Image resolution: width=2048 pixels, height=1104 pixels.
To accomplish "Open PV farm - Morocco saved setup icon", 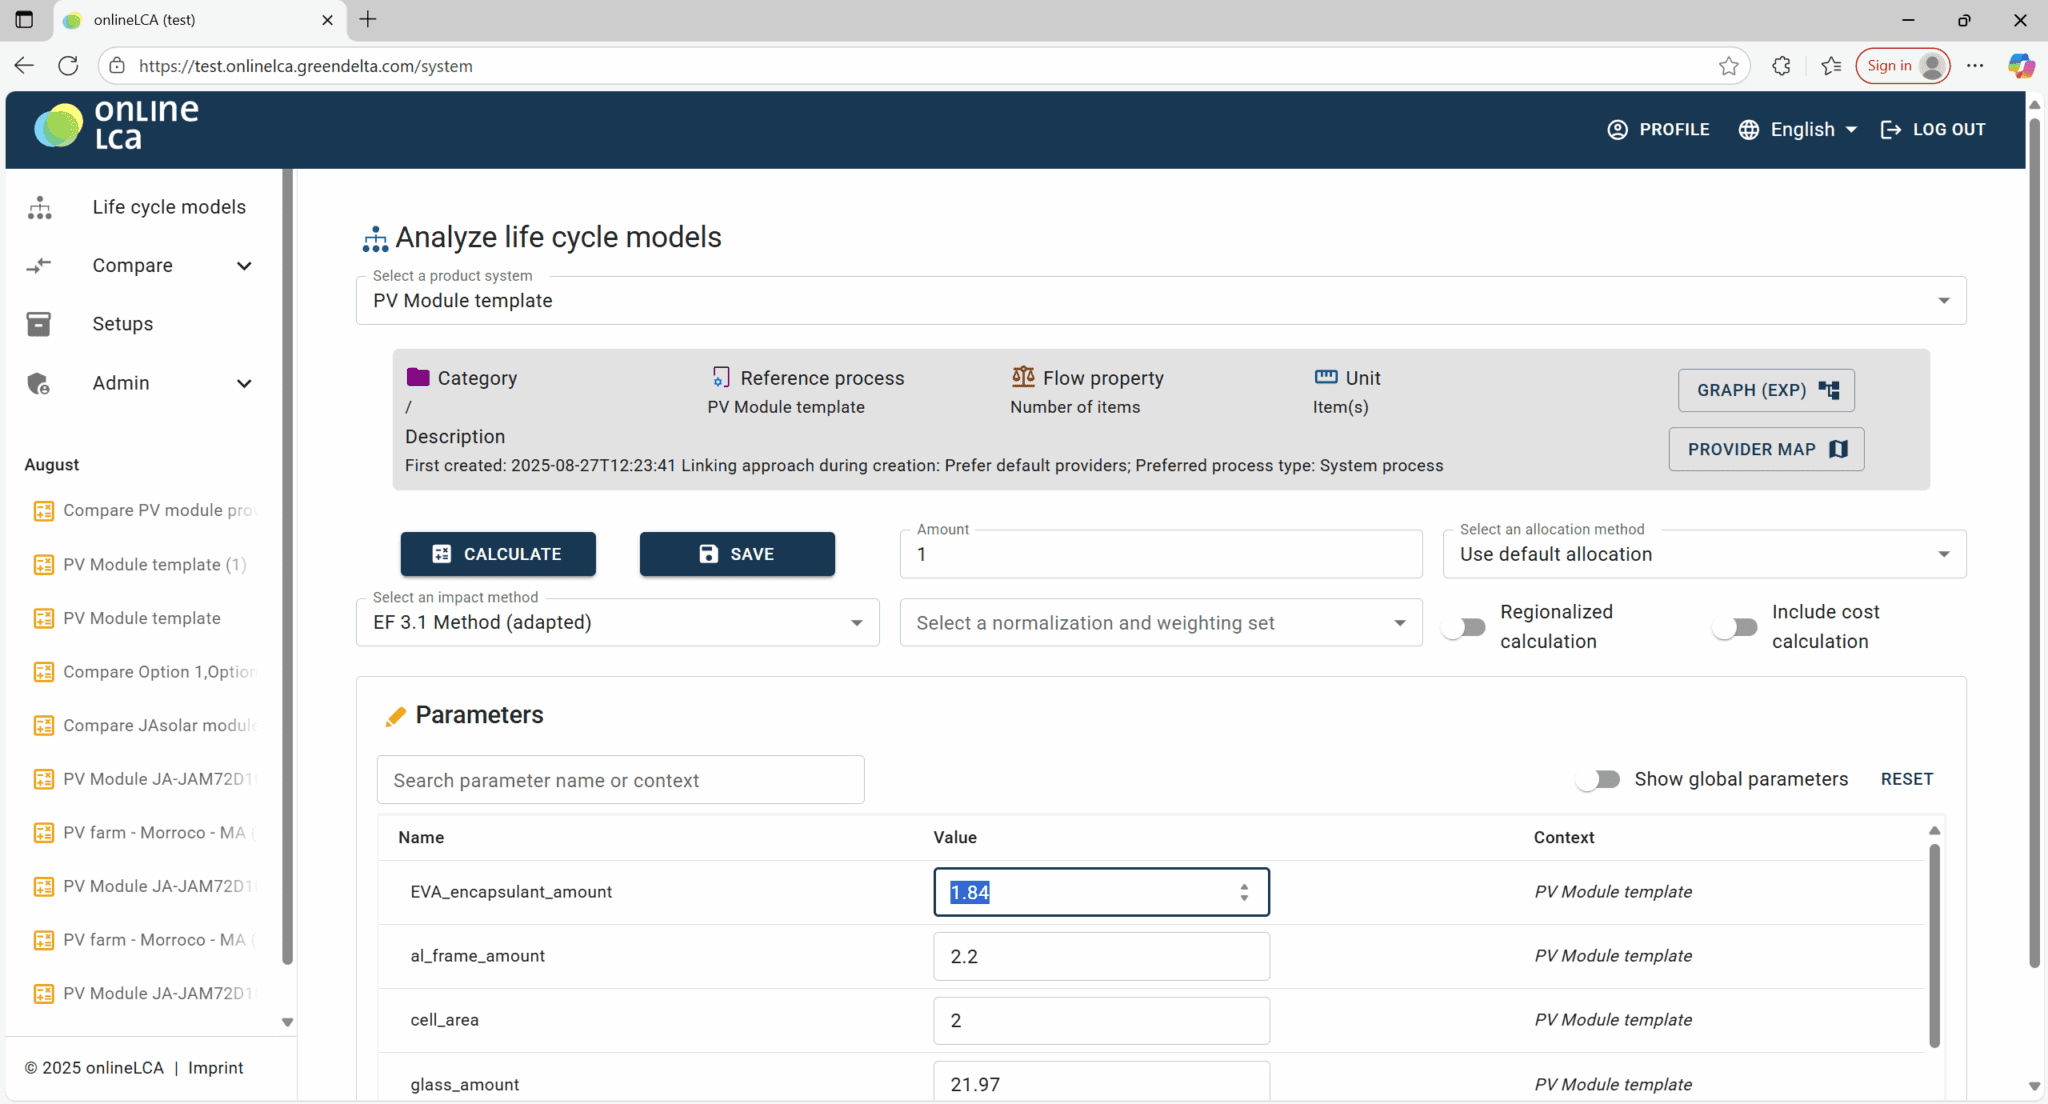I will [43, 833].
